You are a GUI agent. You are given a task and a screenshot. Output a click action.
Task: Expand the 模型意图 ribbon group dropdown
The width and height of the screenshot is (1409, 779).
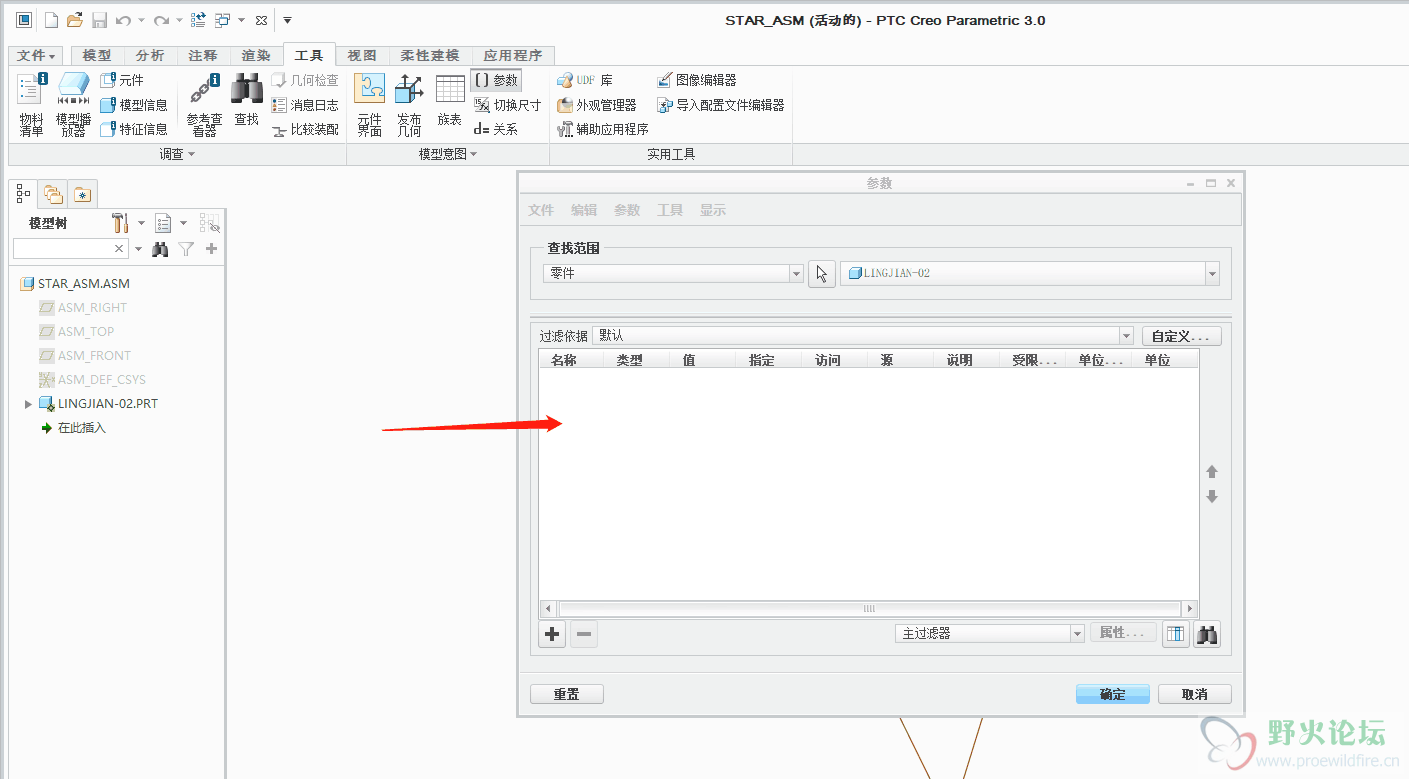[x=448, y=154]
